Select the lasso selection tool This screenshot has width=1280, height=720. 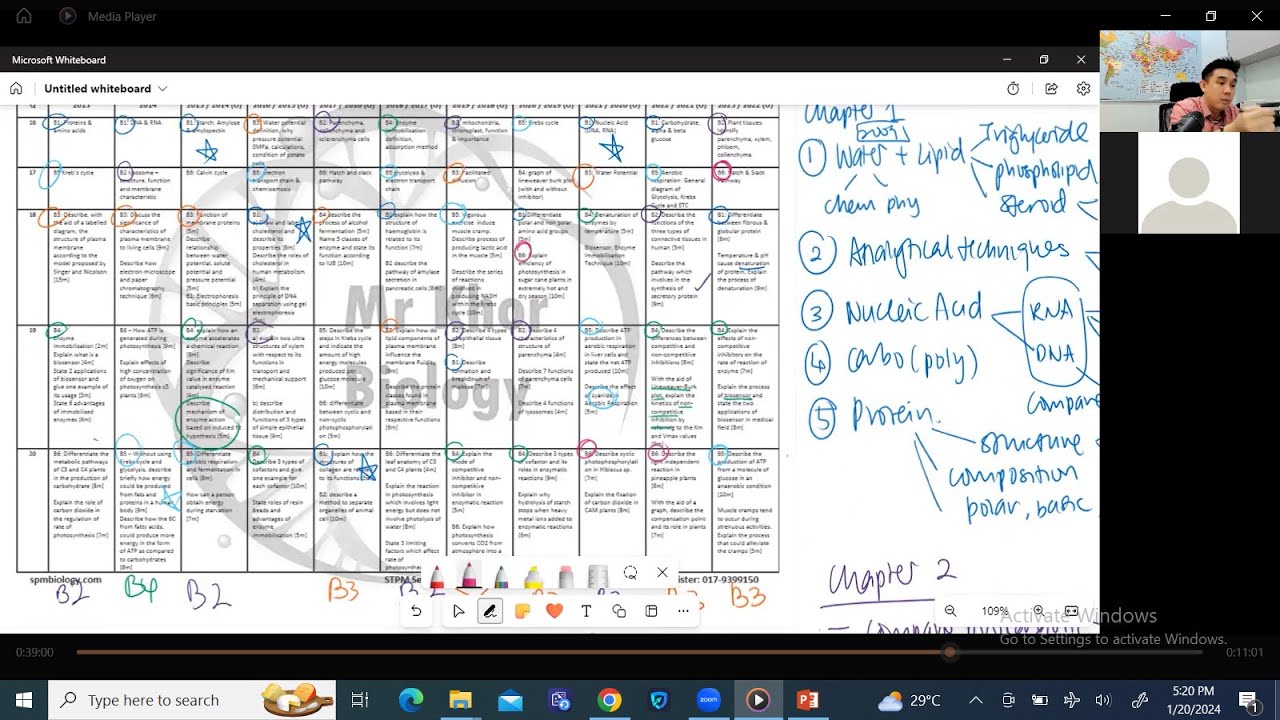pos(630,573)
